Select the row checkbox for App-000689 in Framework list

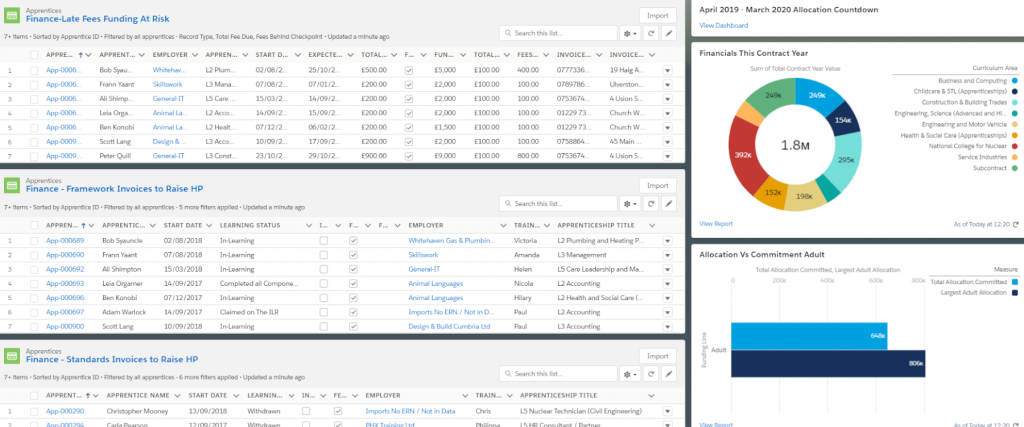click(34, 240)
